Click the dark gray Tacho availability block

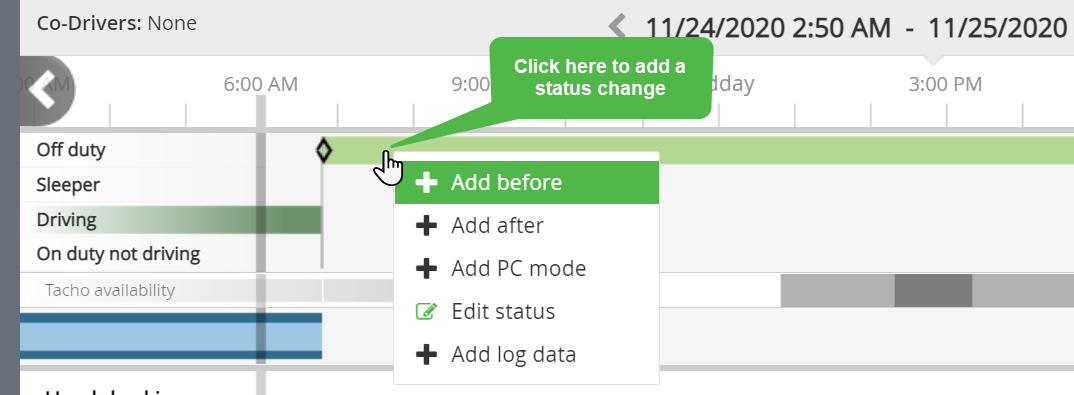point(933,290)
